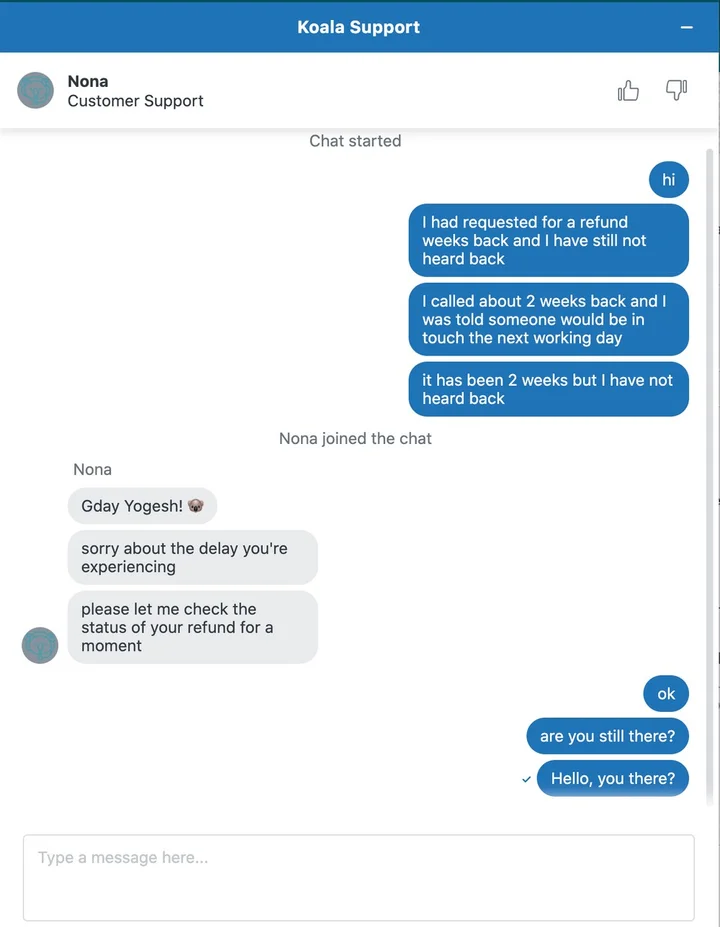Click the 'please let me check' message

tap(192, 627)
